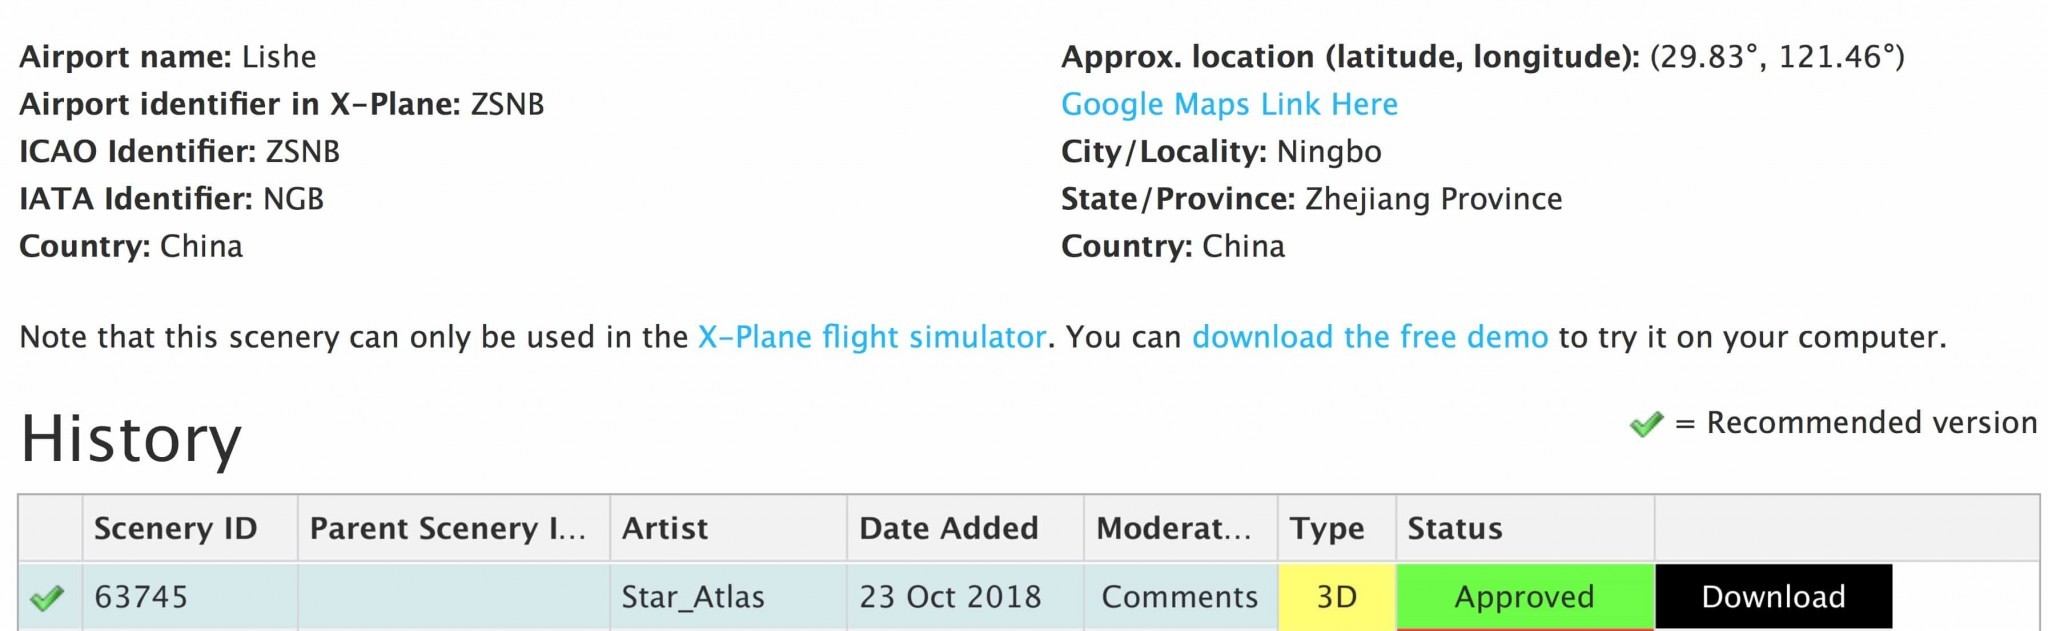Open Comments for scenery 63745
The image size is (2048, 631).
[1180, 597]
